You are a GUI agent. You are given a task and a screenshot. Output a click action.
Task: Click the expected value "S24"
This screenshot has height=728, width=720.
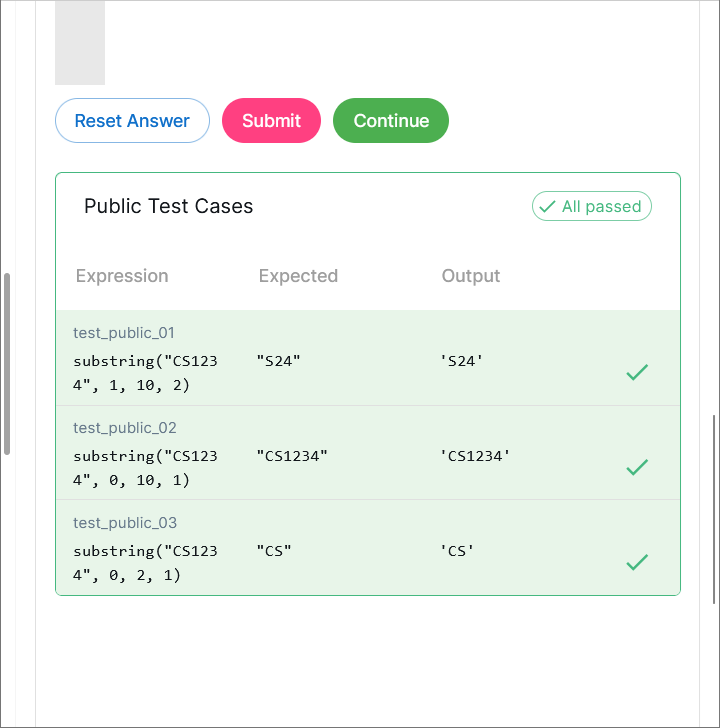click(279, 361)
